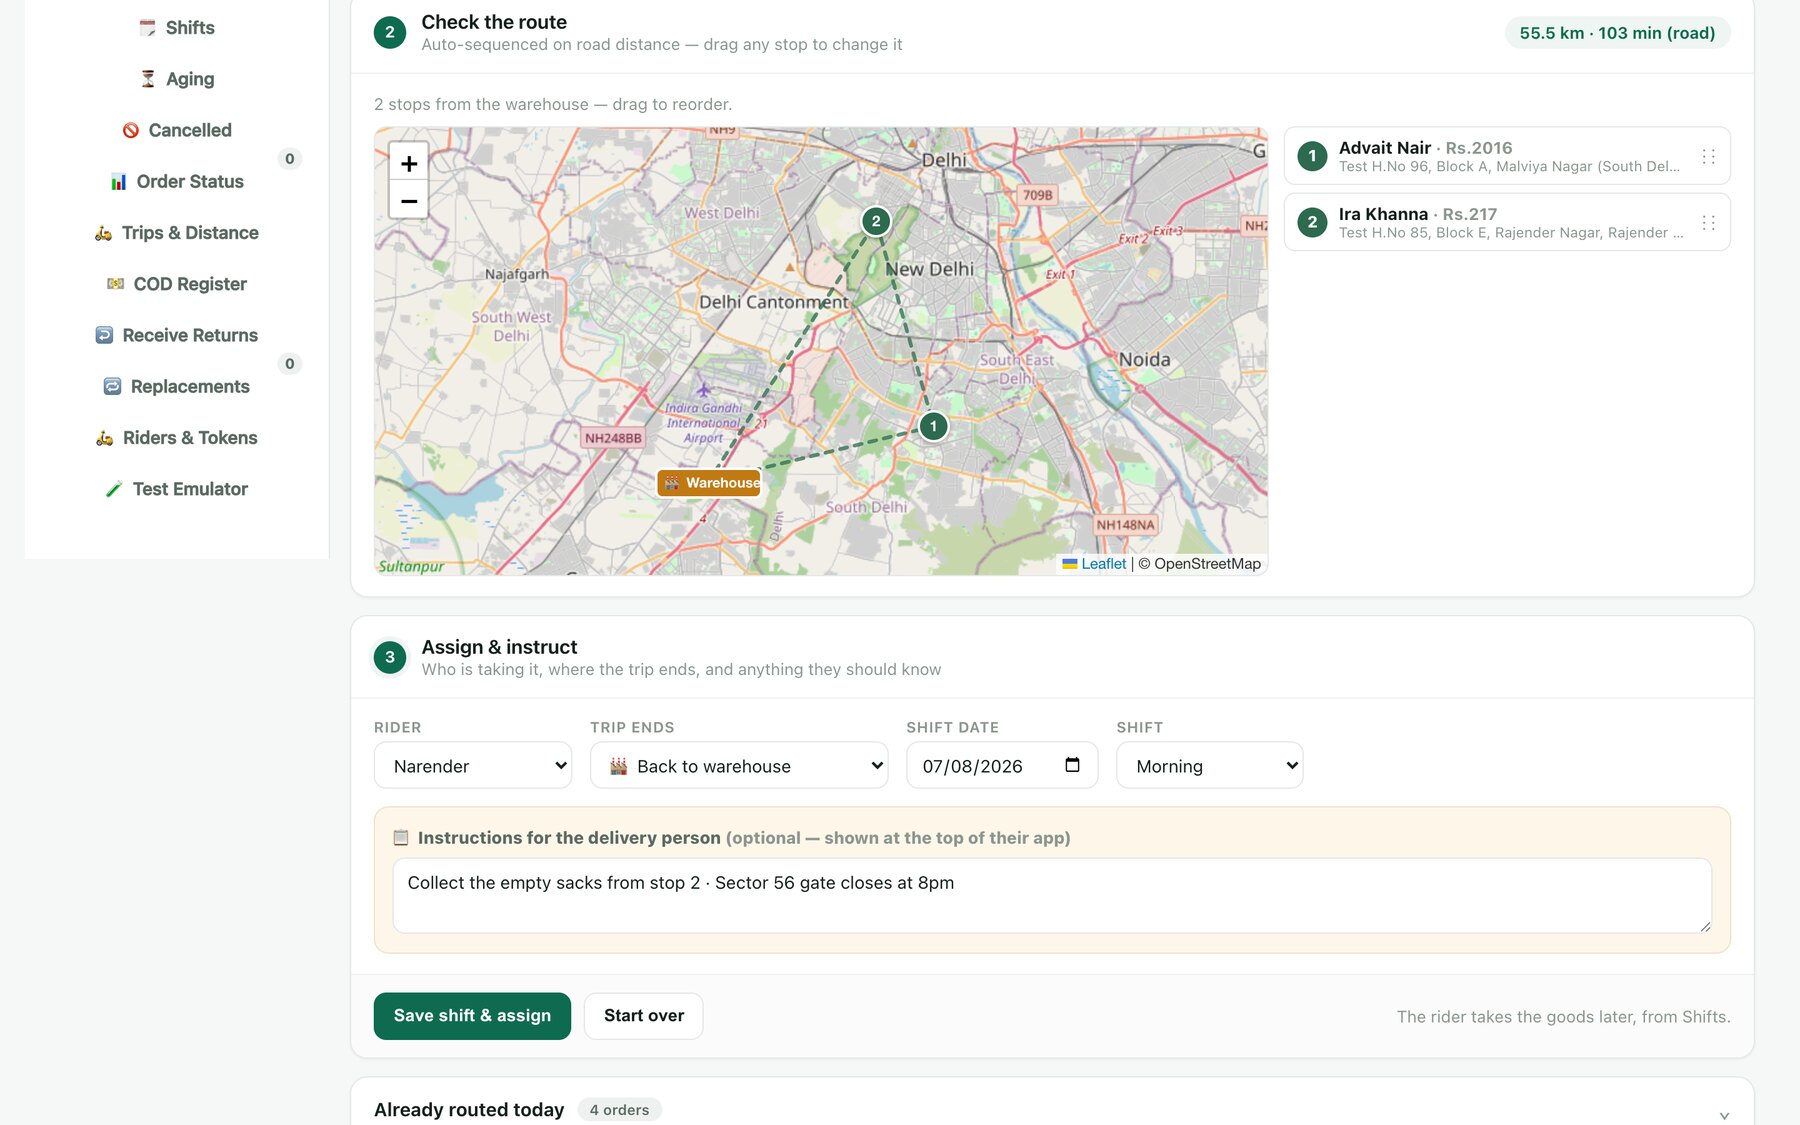1800x1125 pixels.
Task: Click the Cancelled prohibition icon
Action: pos(130,130)
